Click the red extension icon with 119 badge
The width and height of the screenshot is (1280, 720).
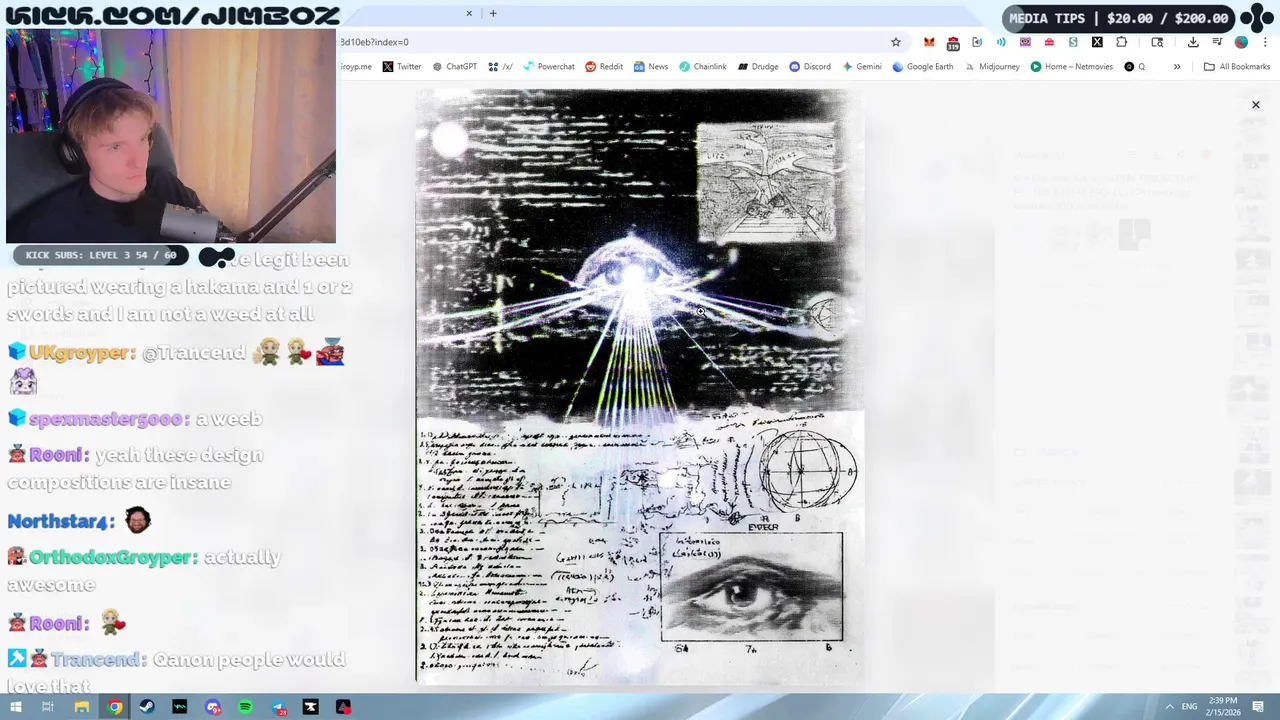click(953, 43)
